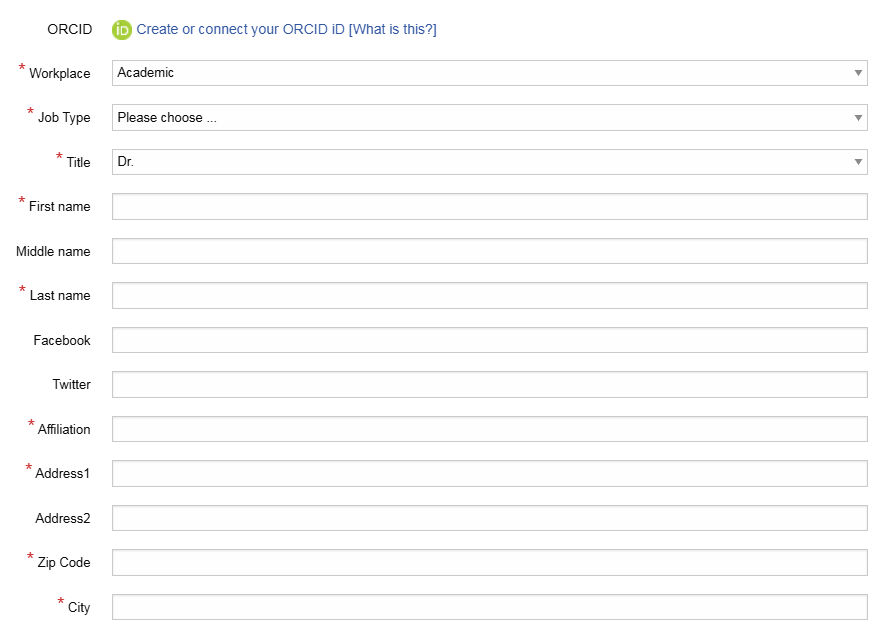Open the Workplace dropdown
Image resolution: width=896 pixels, height=636 pixels.
click(x=480, y=73)
